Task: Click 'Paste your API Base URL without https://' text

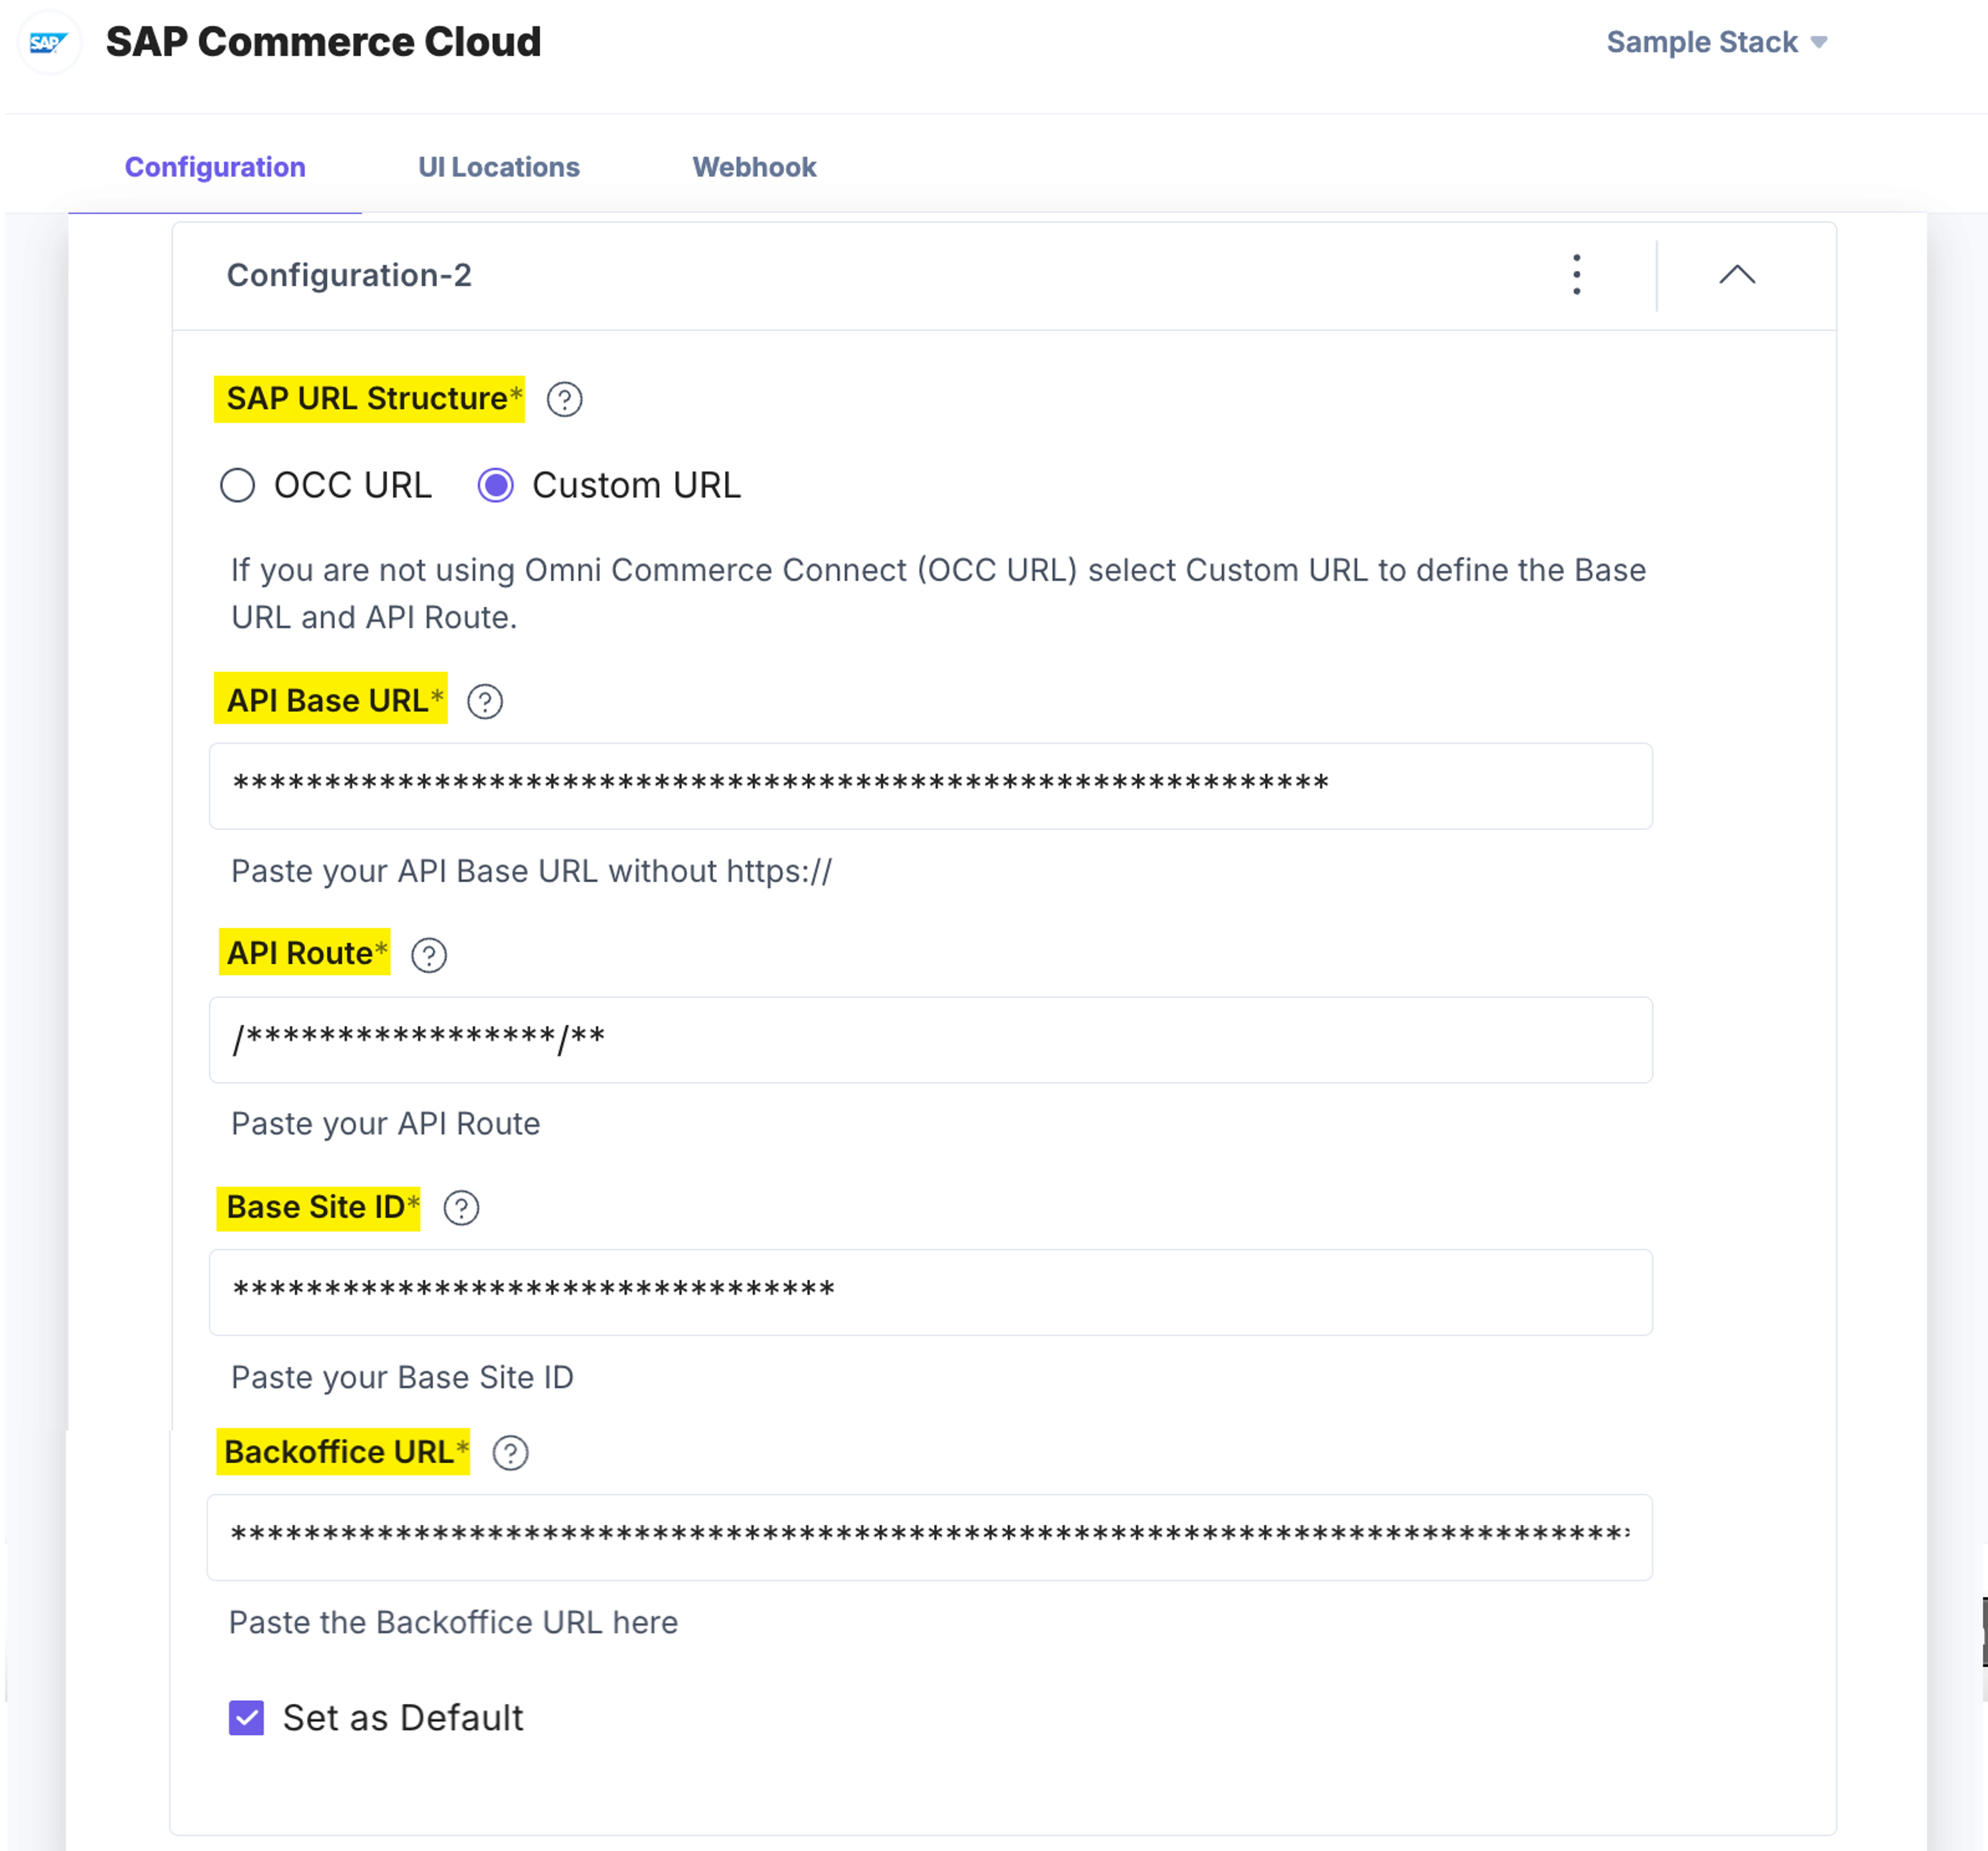Action: tap(531, 871)
